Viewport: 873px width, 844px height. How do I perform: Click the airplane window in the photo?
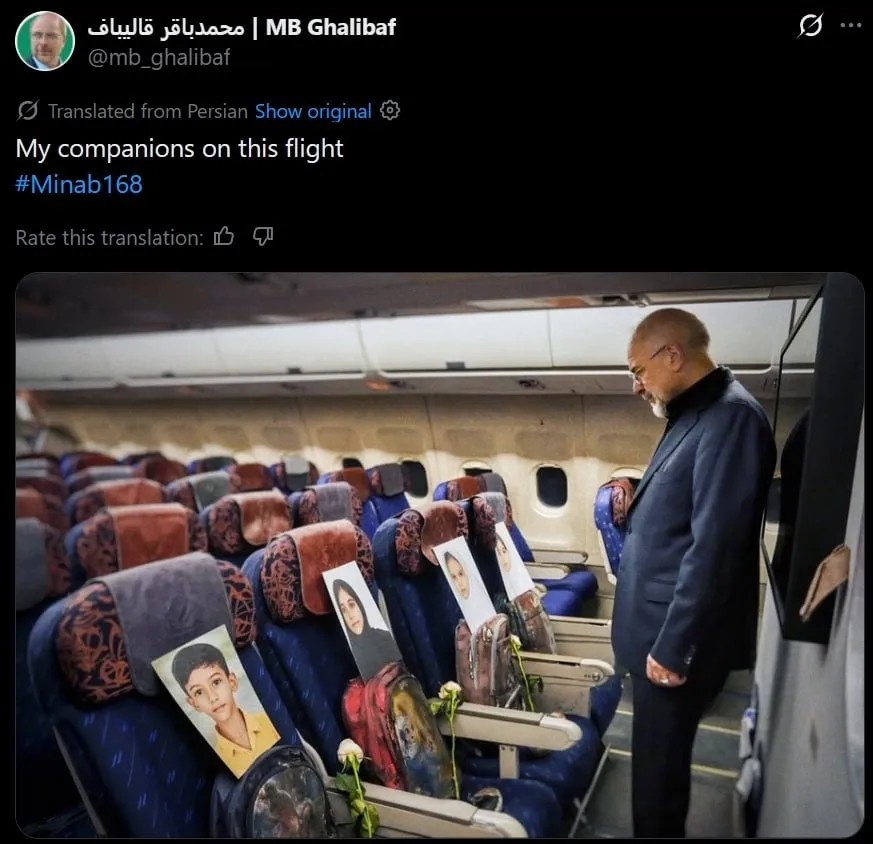(x=551, y=486)
